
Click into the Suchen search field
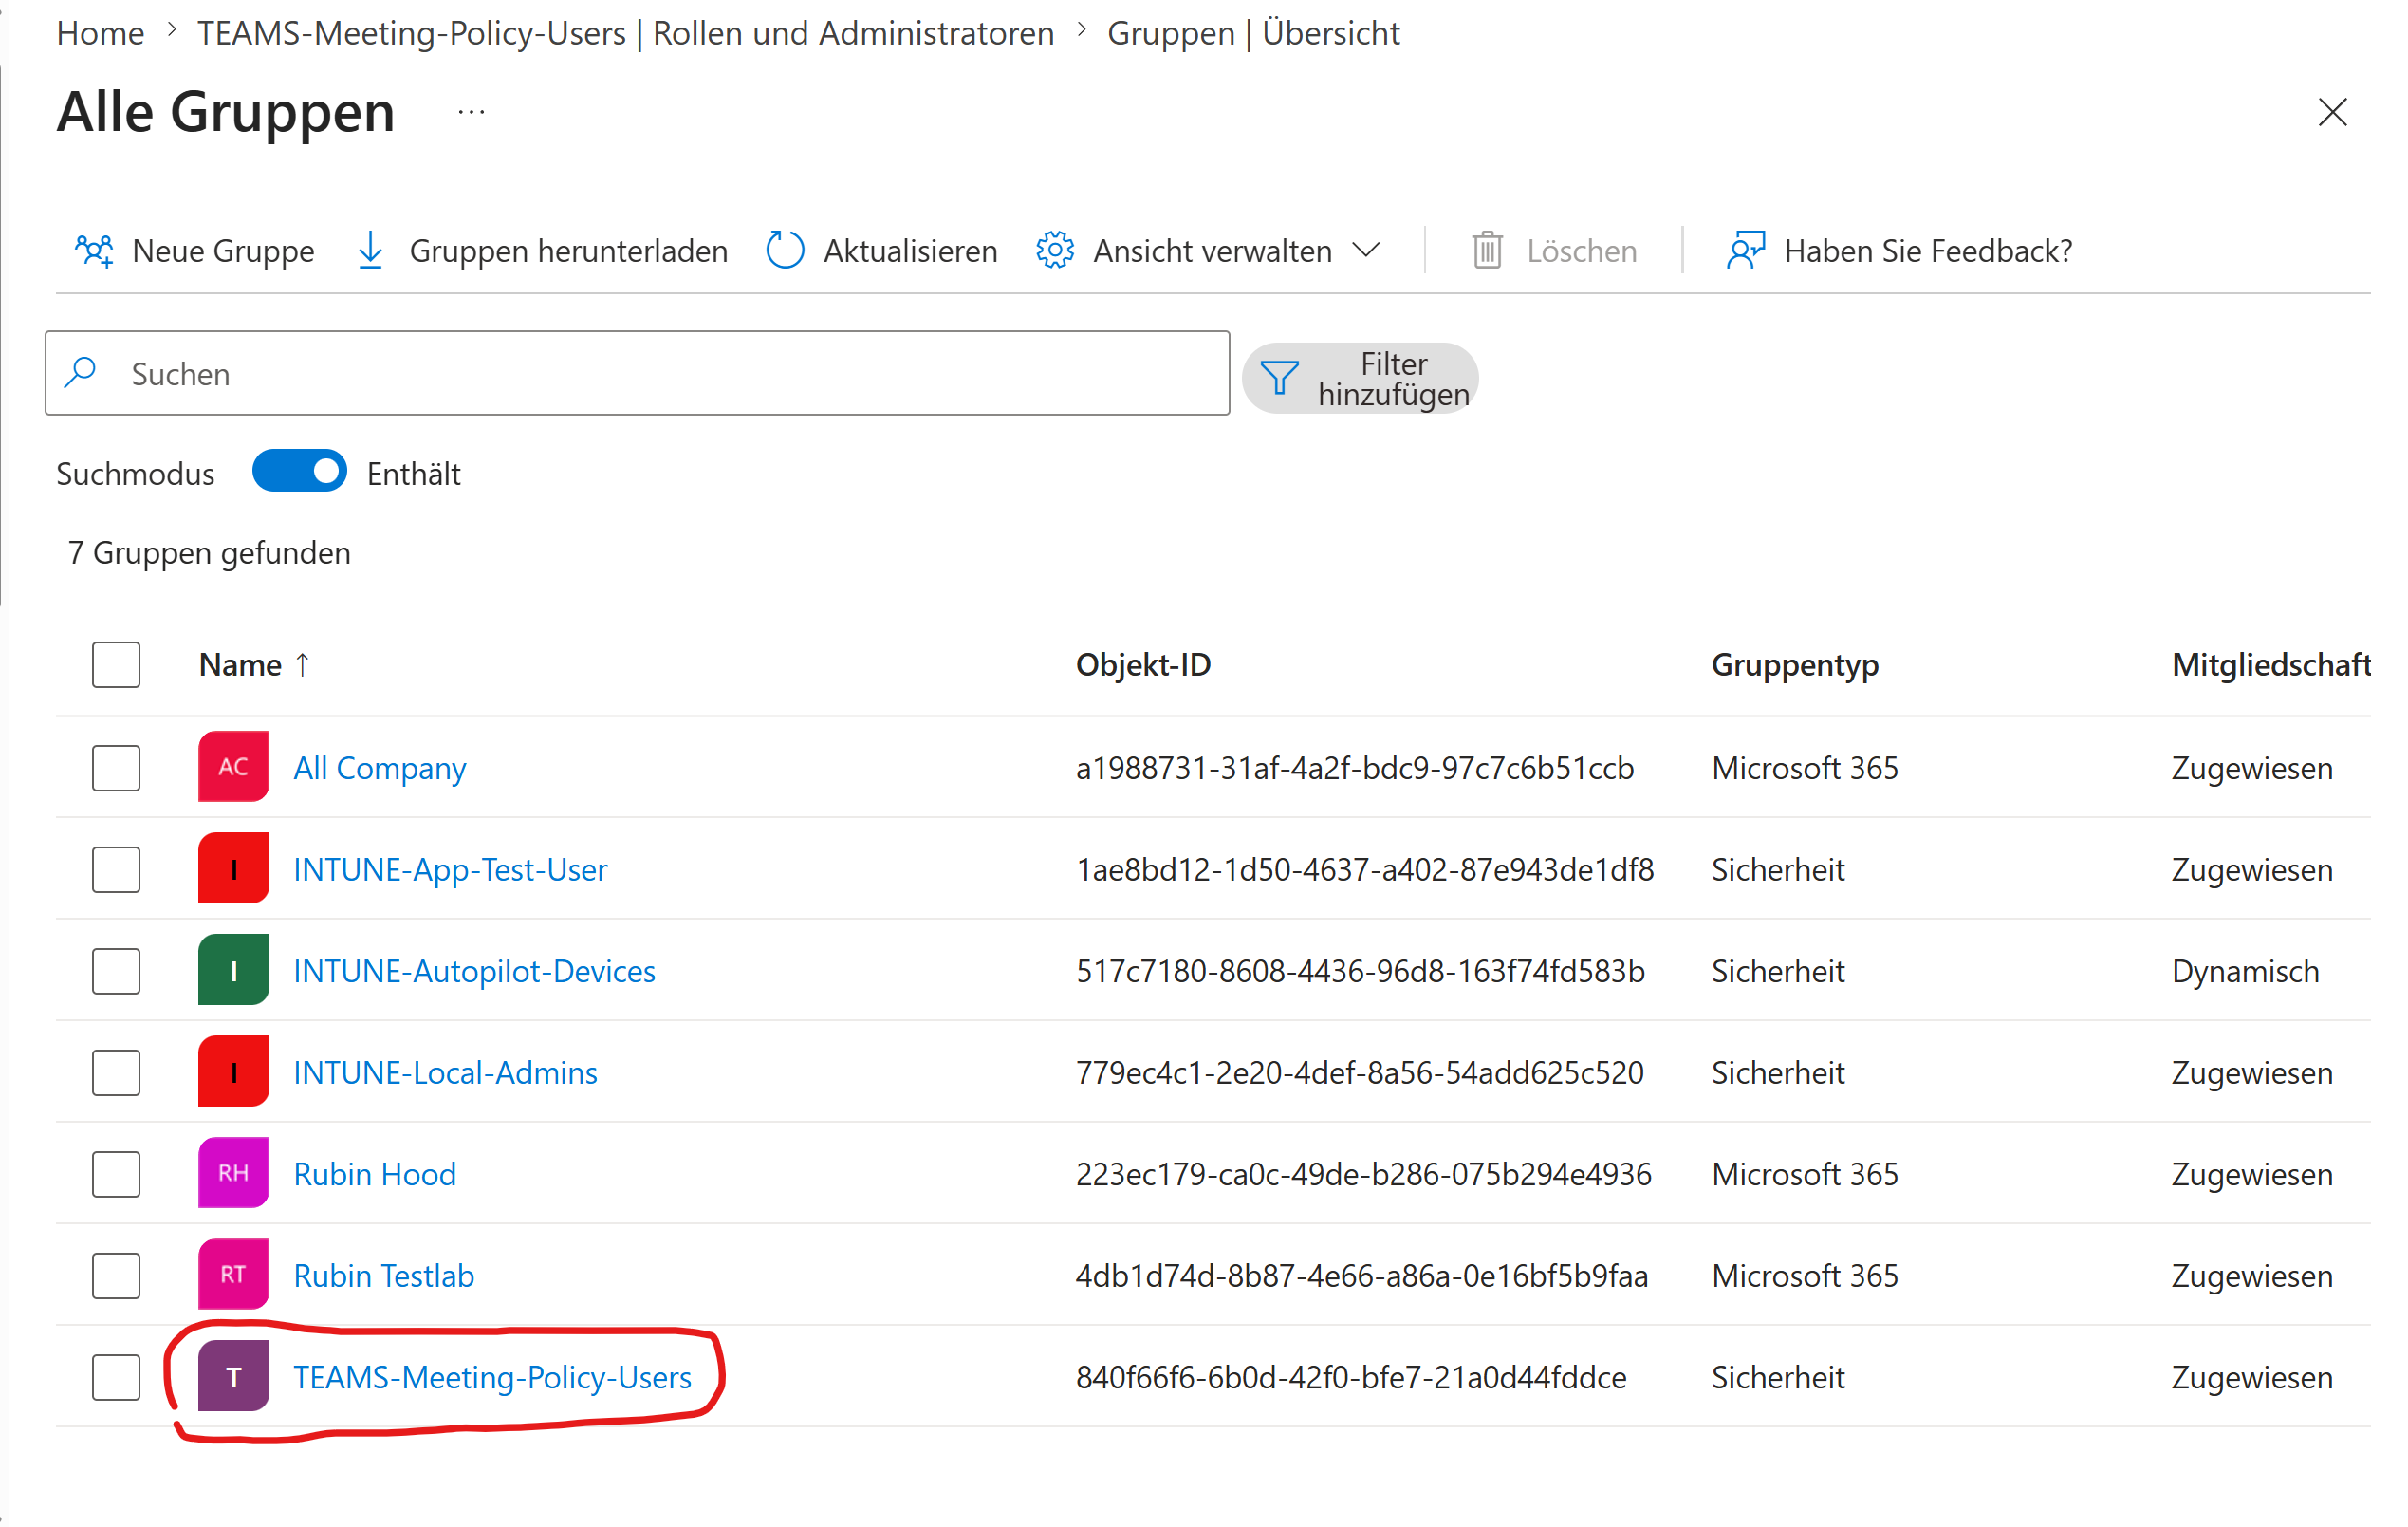pos(636,373)
